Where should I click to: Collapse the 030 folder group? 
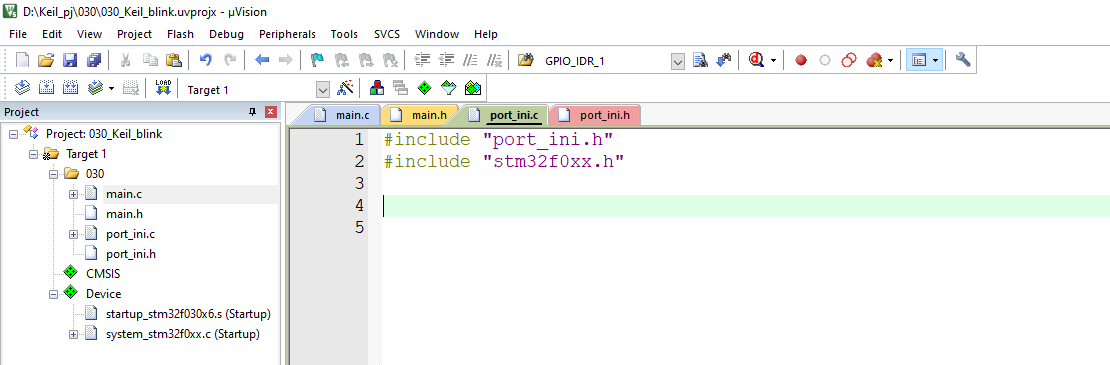point(52,174)
